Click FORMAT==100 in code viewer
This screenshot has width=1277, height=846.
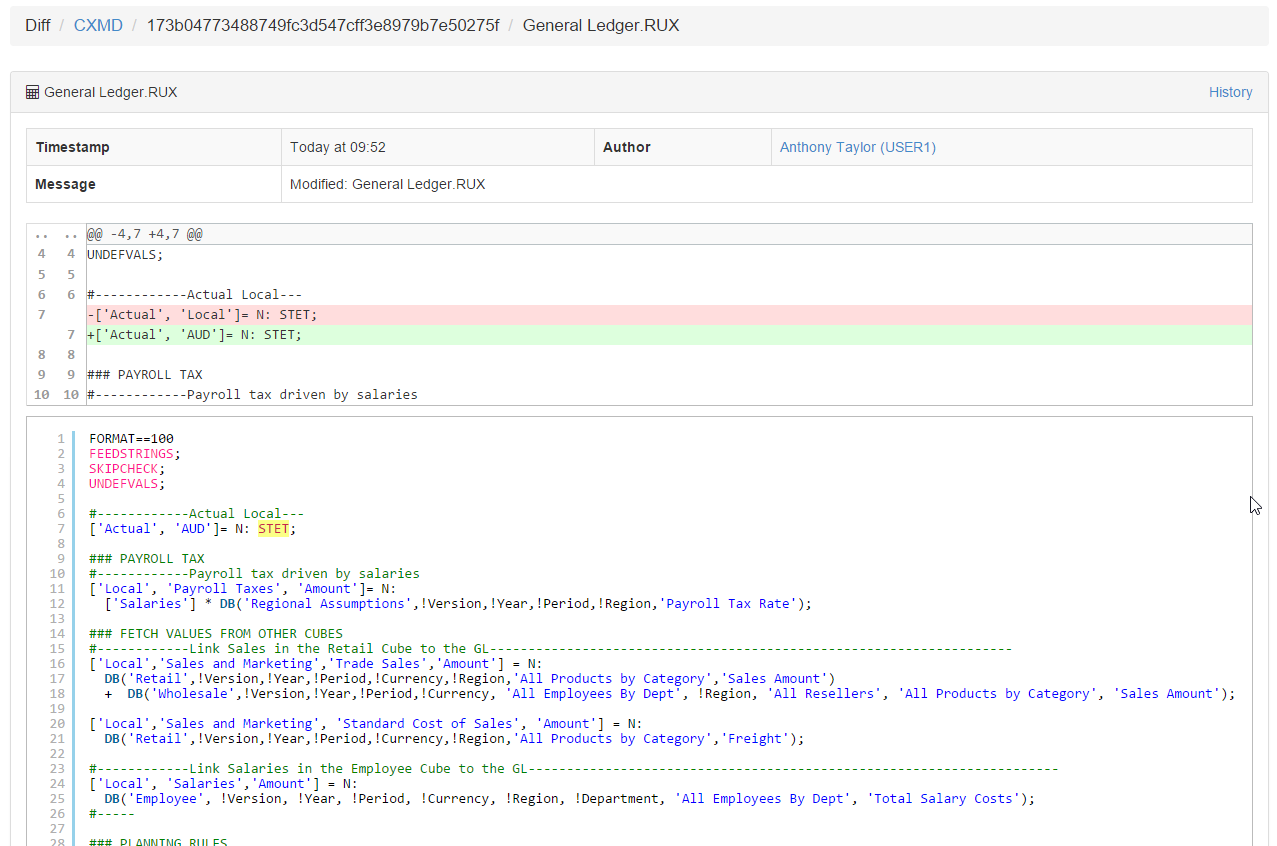tap(131, 438)
